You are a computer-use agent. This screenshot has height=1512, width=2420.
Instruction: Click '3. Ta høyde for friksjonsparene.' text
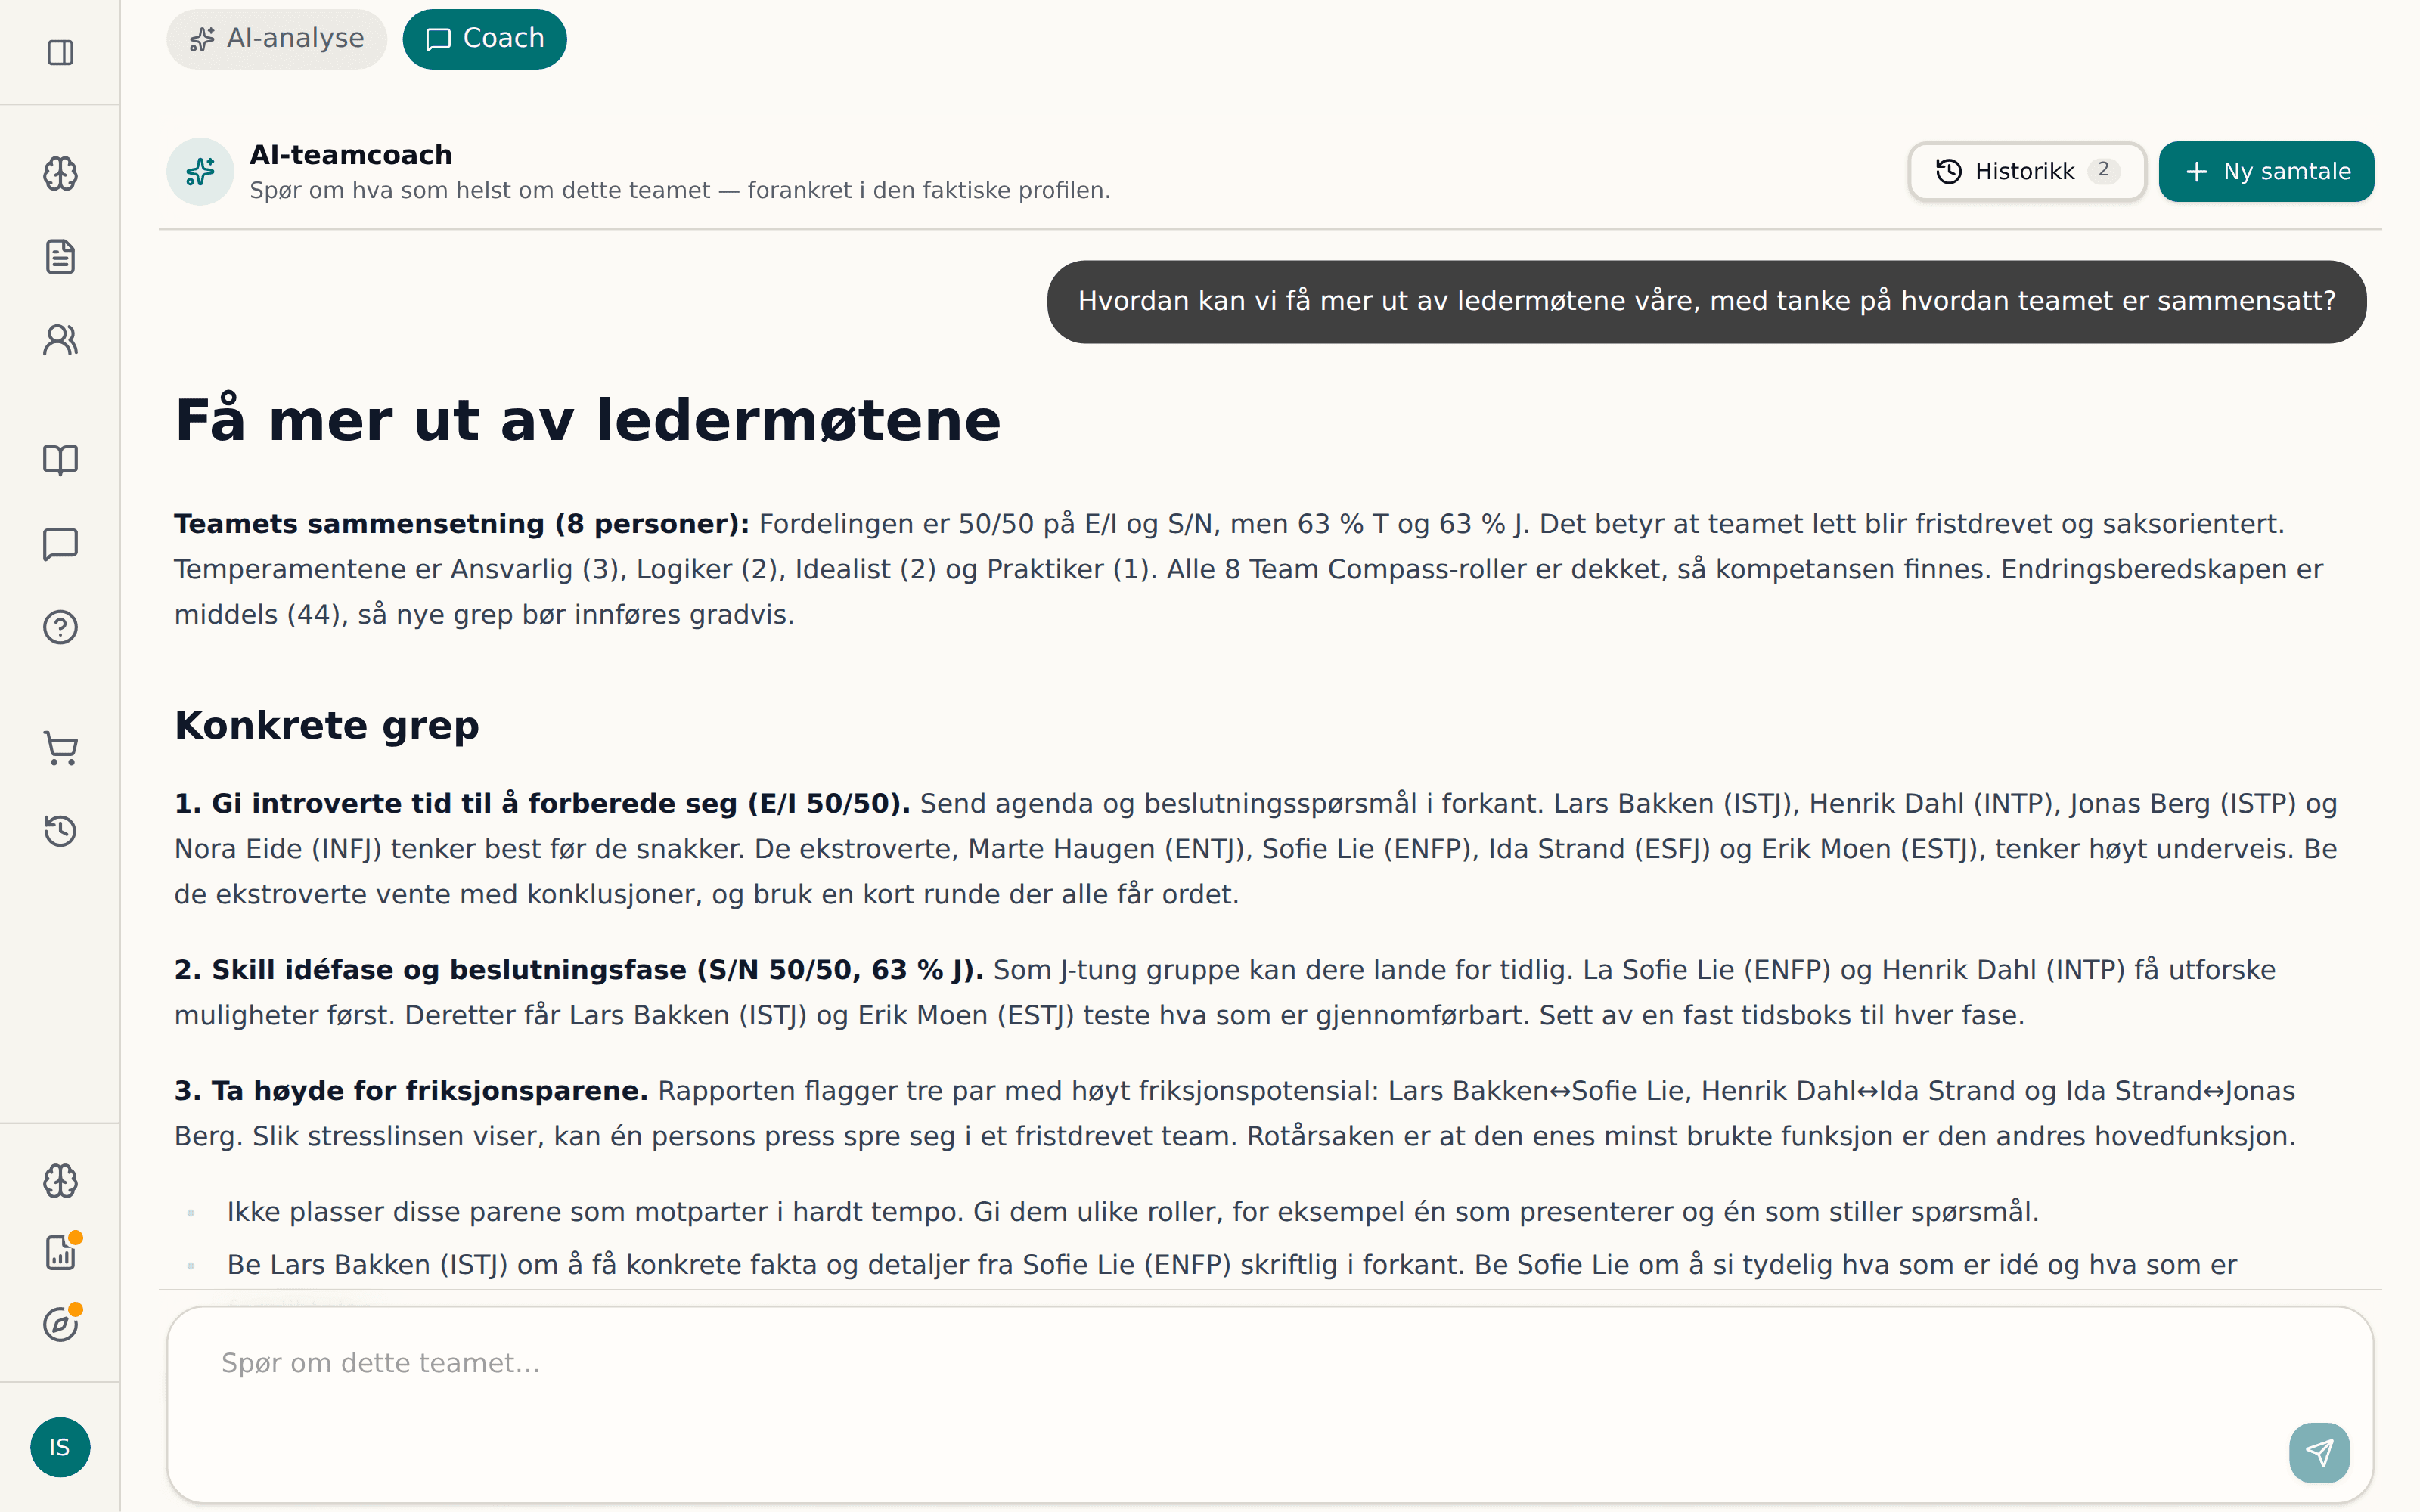pyautogui.click(x=411, y=1090)
